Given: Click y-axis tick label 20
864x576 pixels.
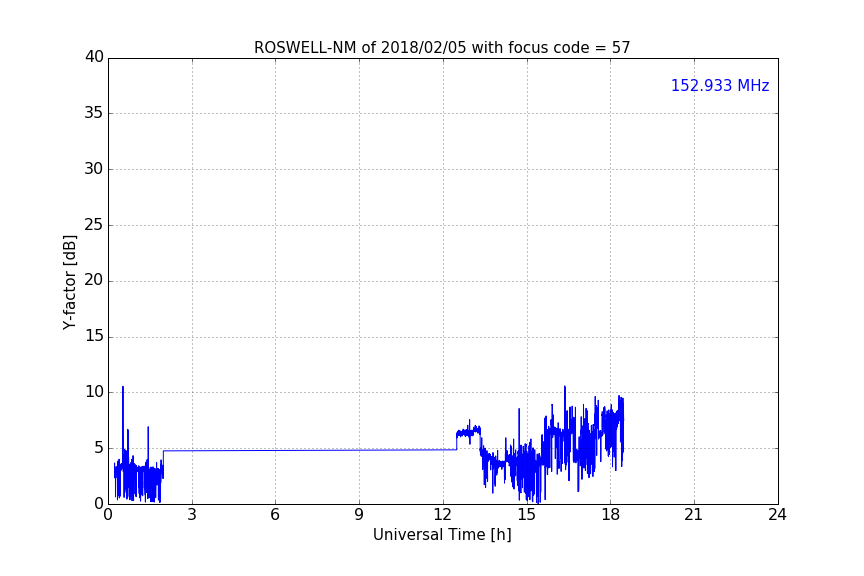Looking at the screenshot, I should coord(94,281).
